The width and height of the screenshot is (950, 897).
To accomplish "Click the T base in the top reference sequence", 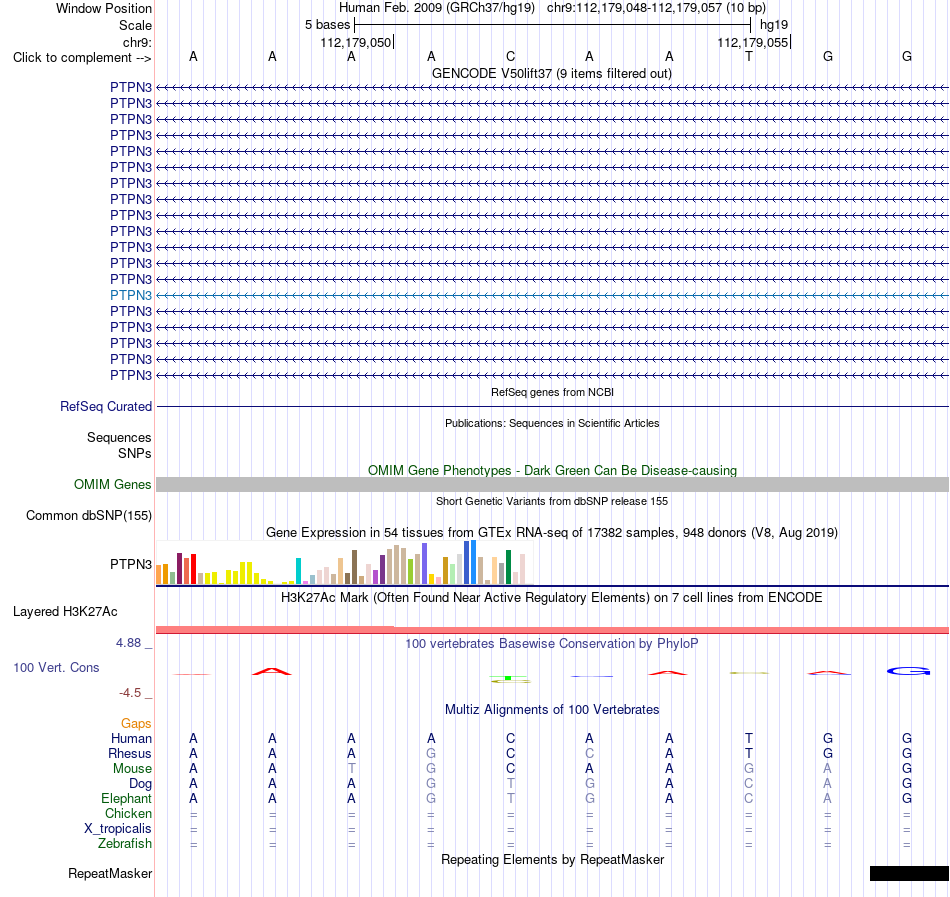I will tap(749, 57).
